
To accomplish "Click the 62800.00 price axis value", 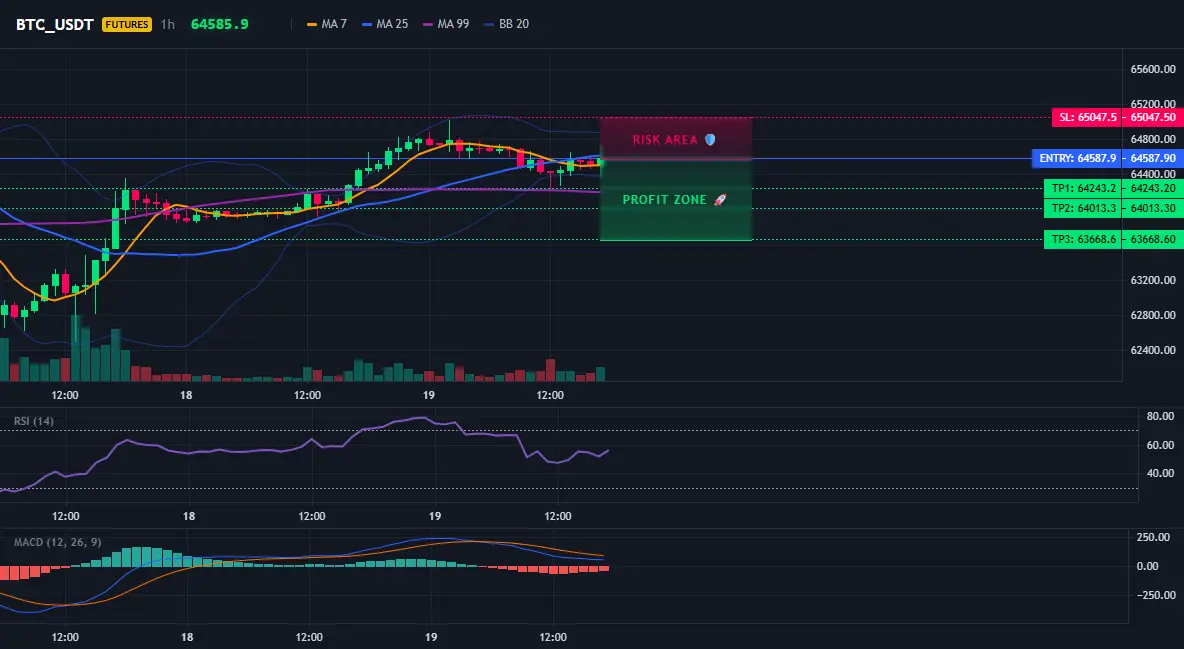I will click(x=1153, y=315).
